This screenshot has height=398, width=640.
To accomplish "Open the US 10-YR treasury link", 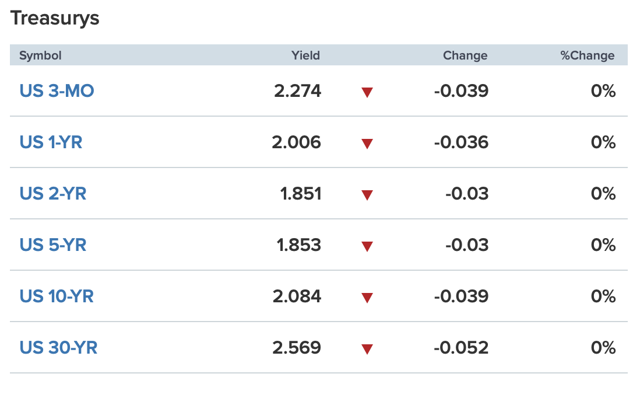I will [57, 296].
